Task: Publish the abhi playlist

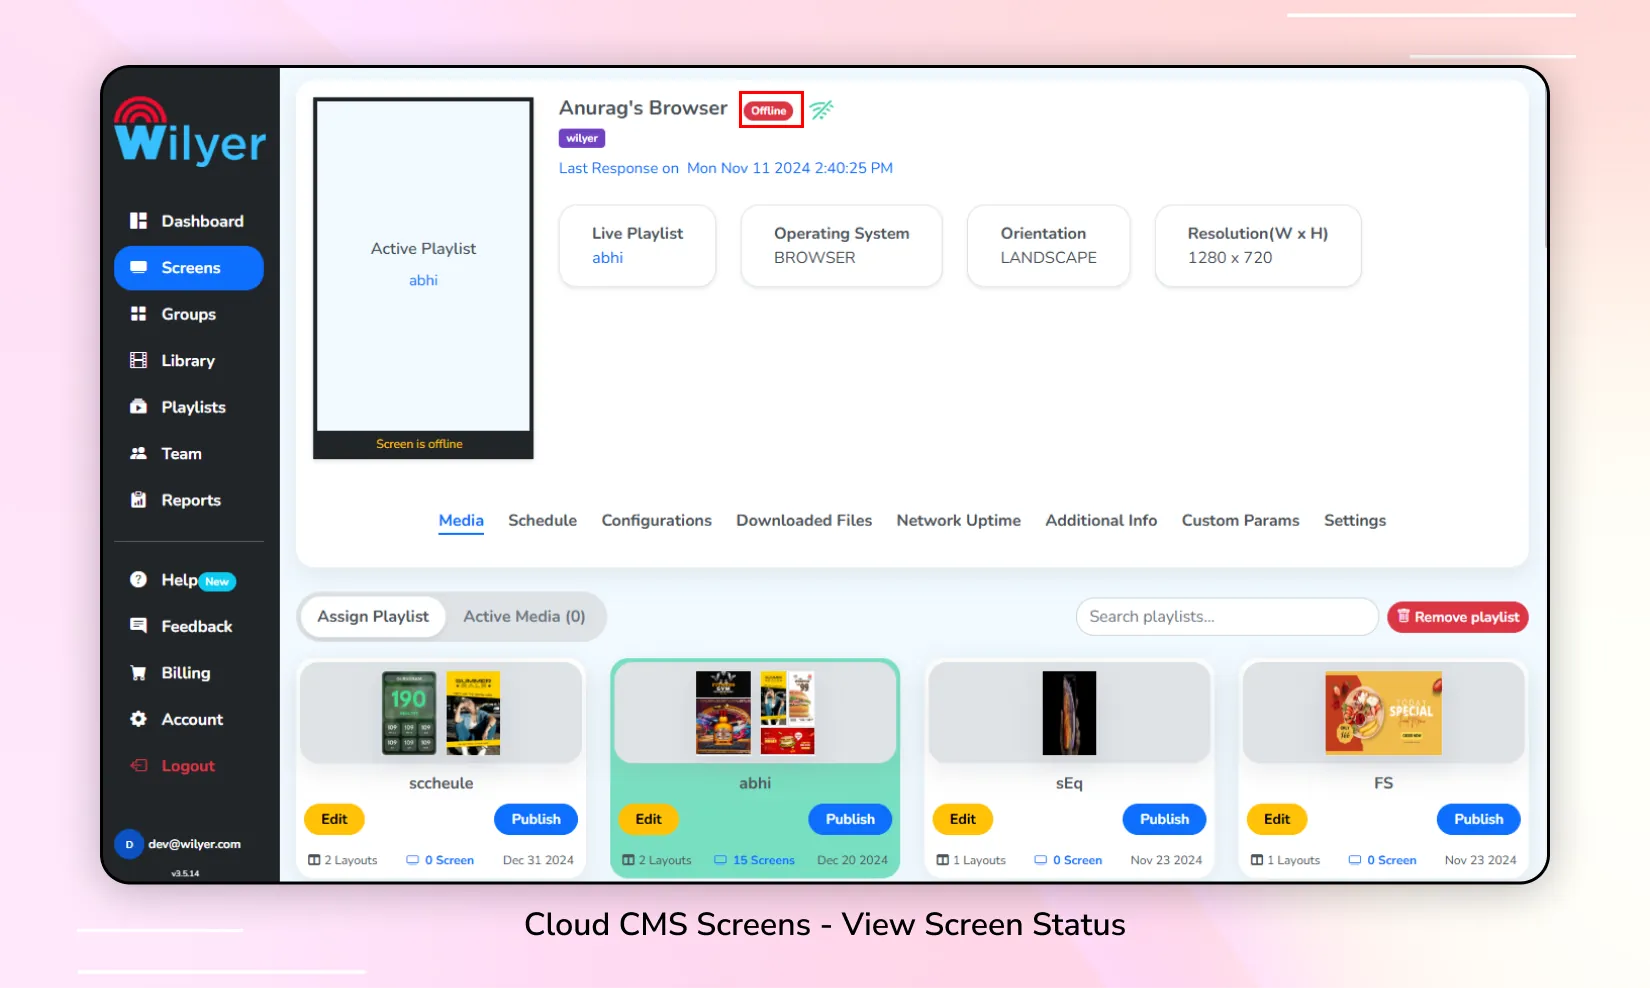Action: [850, 819]
